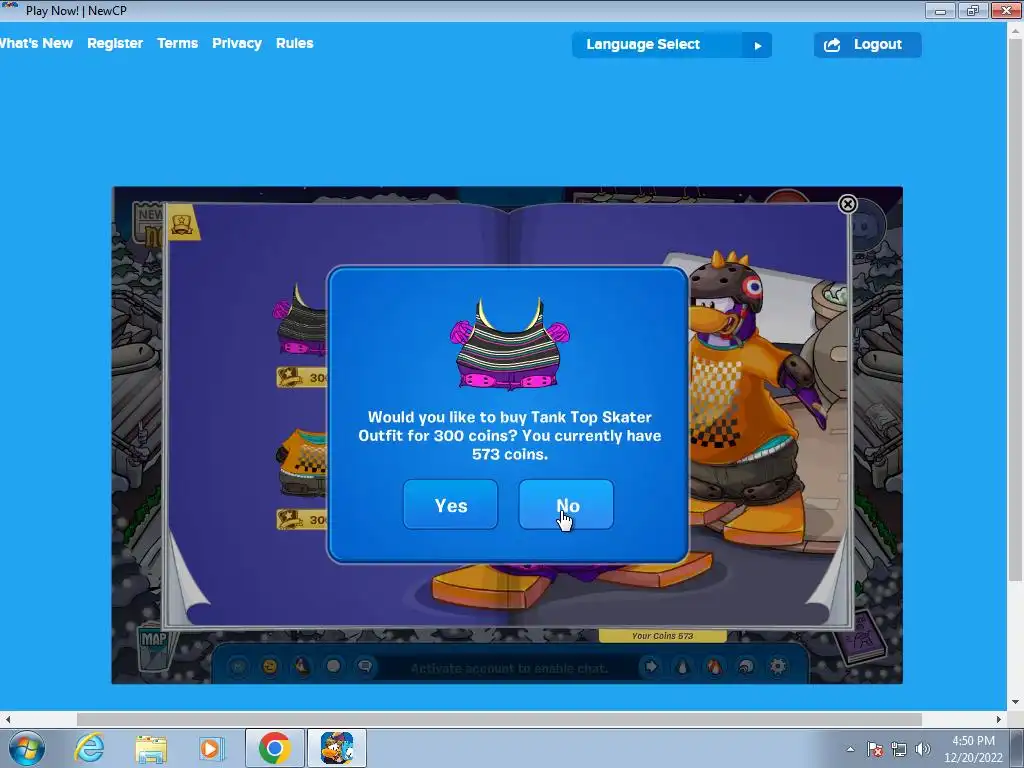This screenshot has height=768, width=1024.
Task: Click the lower catalog price tag
Action: (x=302, y=519)
